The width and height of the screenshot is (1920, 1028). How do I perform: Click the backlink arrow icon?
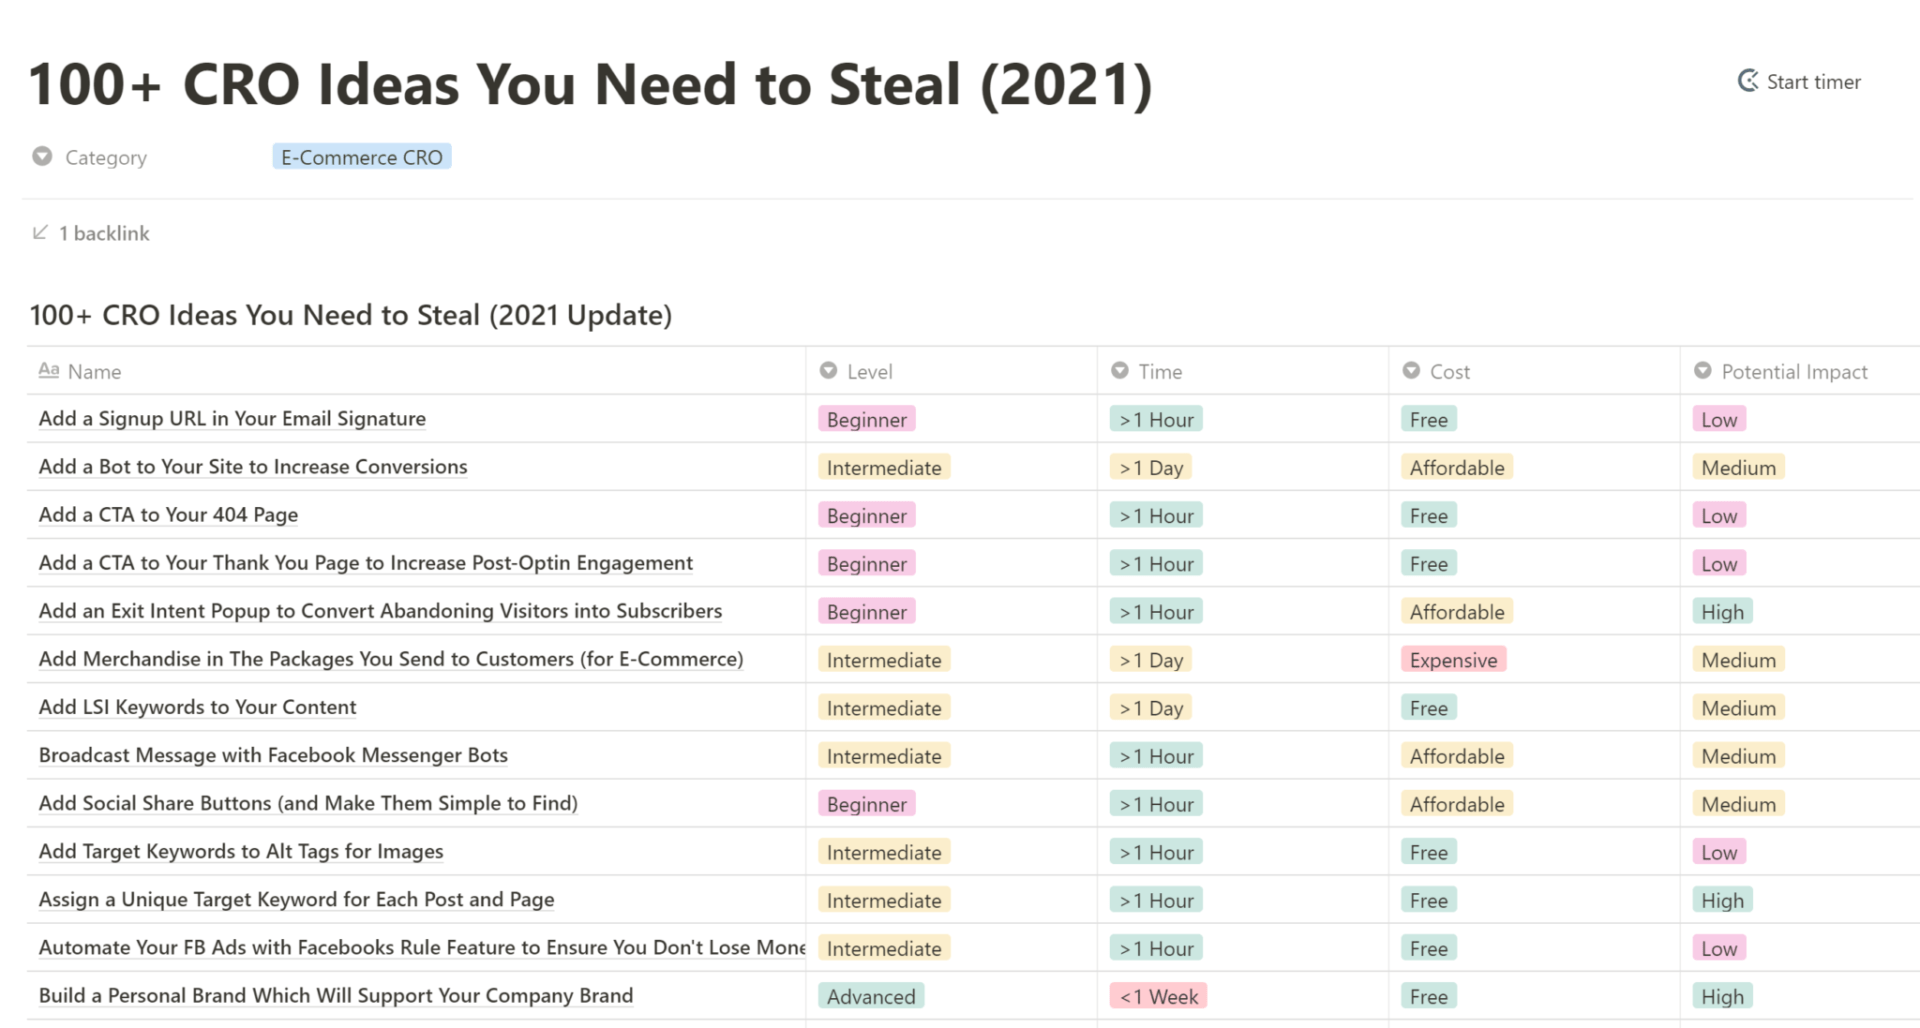click(x=40, y=232)
